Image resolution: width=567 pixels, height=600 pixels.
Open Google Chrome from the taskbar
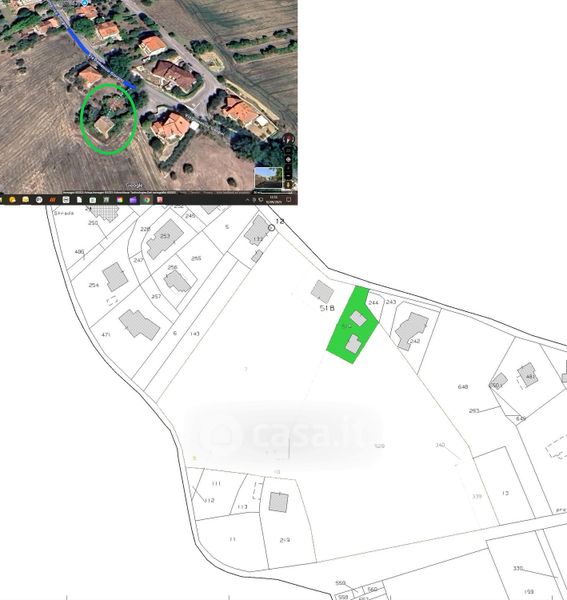tap(147, 200)
